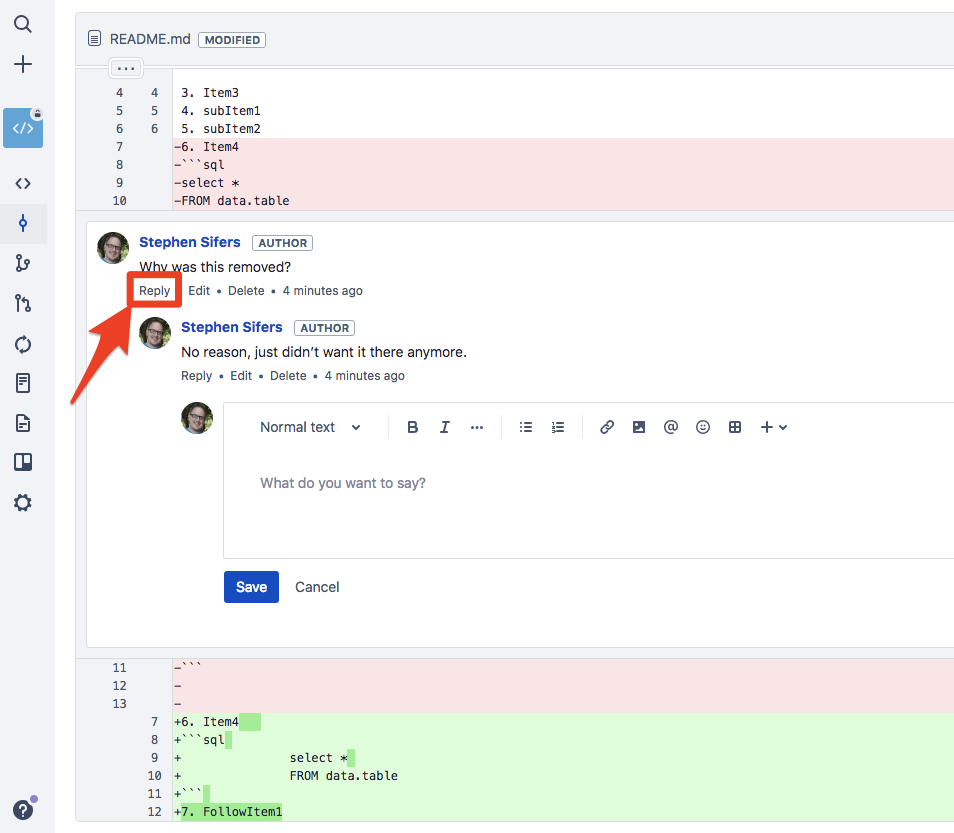Click the 'No reason, just didn't want it' text
Screen dimensions: 954x833
coord(324,352)
